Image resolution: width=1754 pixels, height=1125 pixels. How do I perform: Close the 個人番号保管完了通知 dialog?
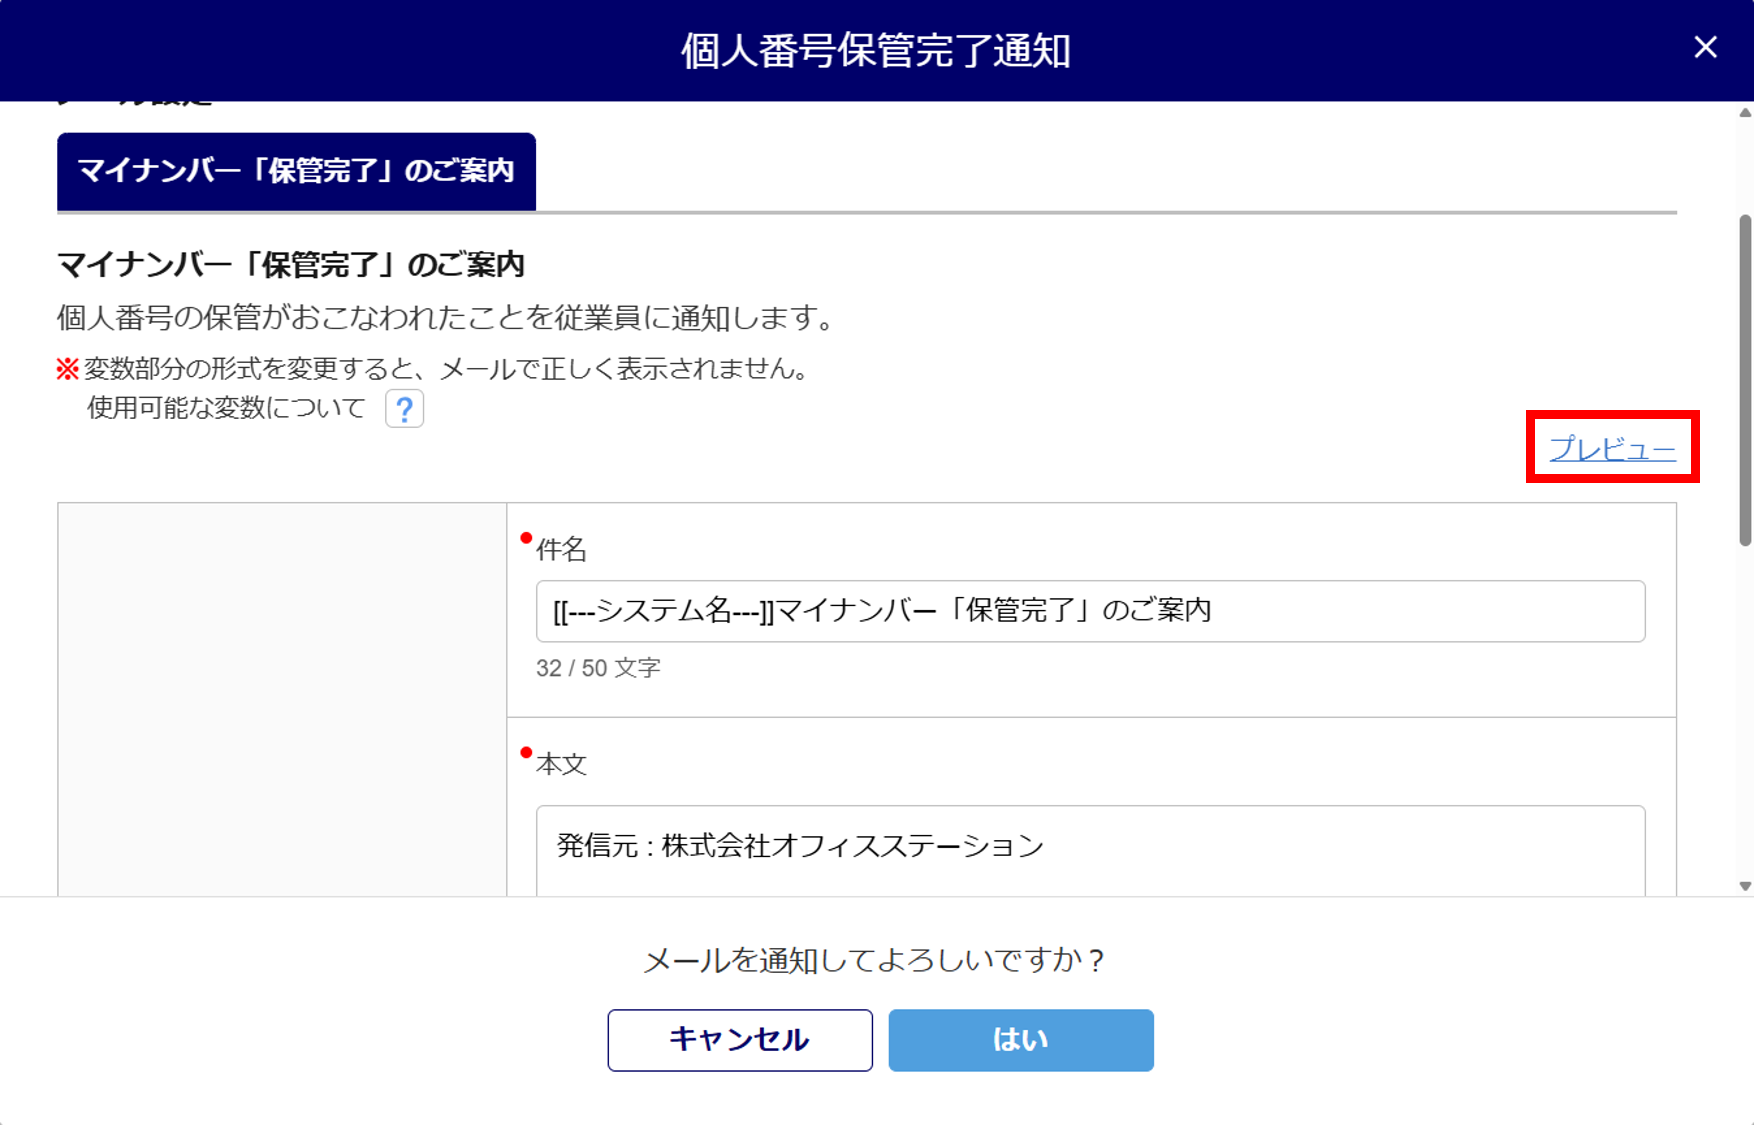pyautogui.click(x=1705, y=47)
